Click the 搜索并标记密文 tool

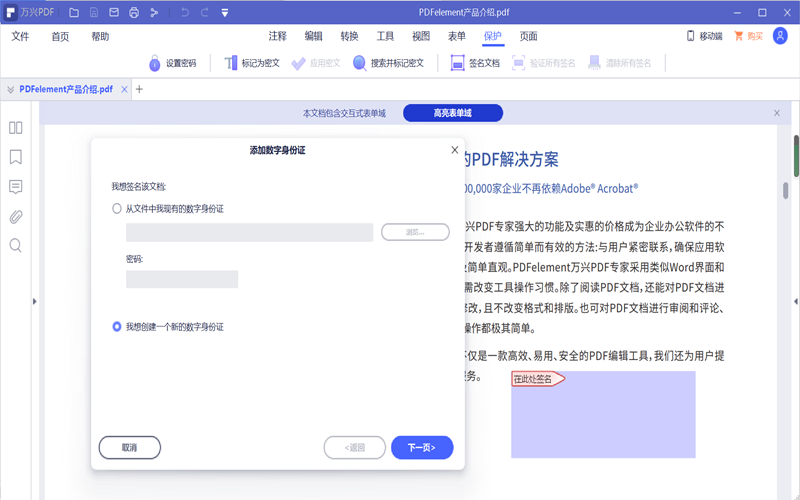point(360,63)
